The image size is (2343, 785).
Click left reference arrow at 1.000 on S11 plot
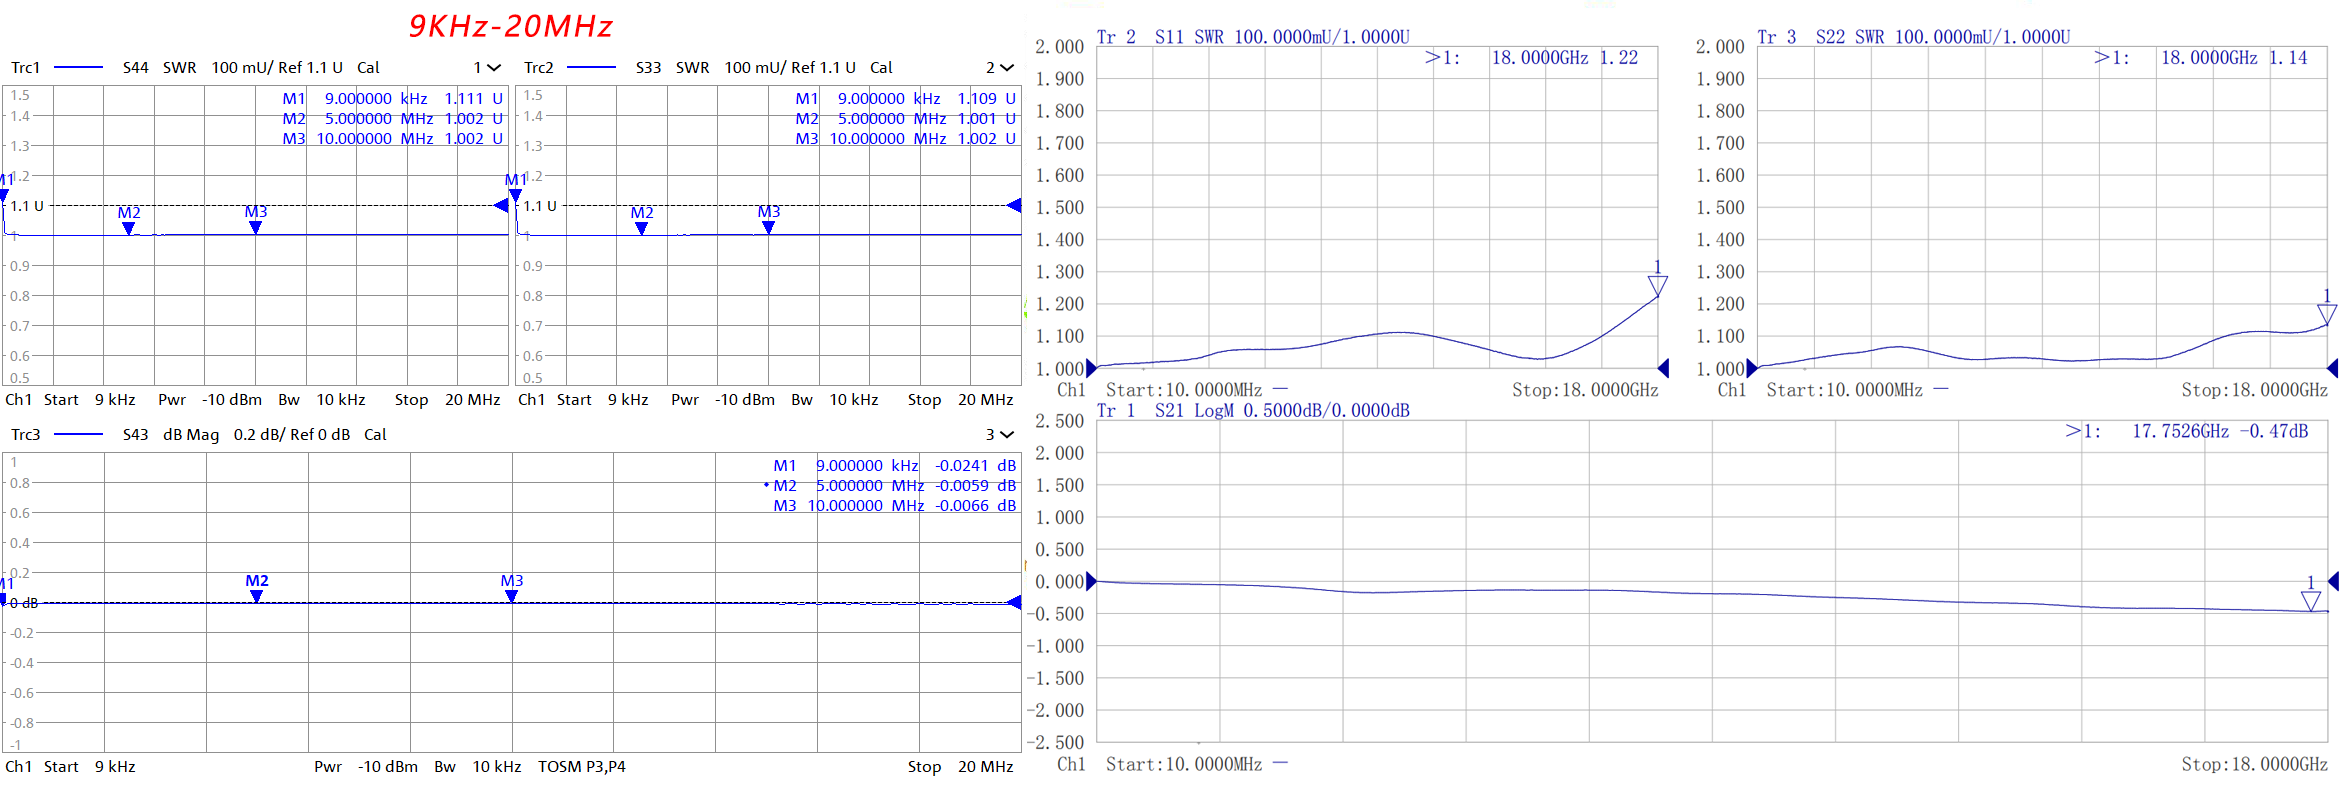tap(1091, 368)
